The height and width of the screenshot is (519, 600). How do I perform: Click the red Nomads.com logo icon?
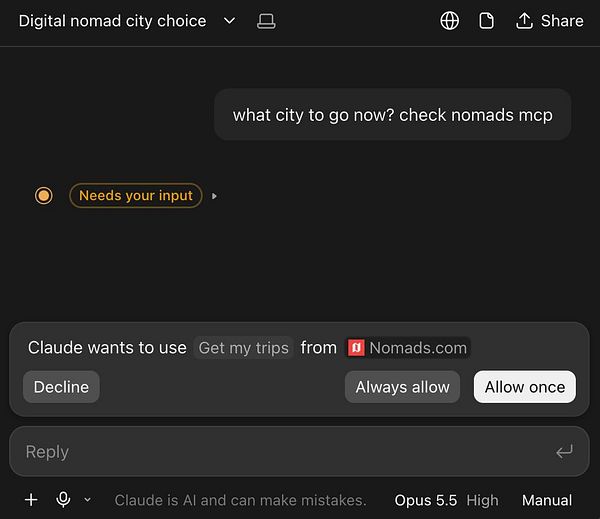pos(356,348)
